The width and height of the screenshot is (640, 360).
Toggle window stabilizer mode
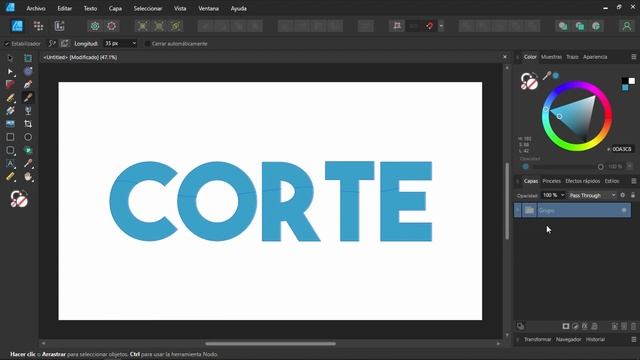coord(64,43)
